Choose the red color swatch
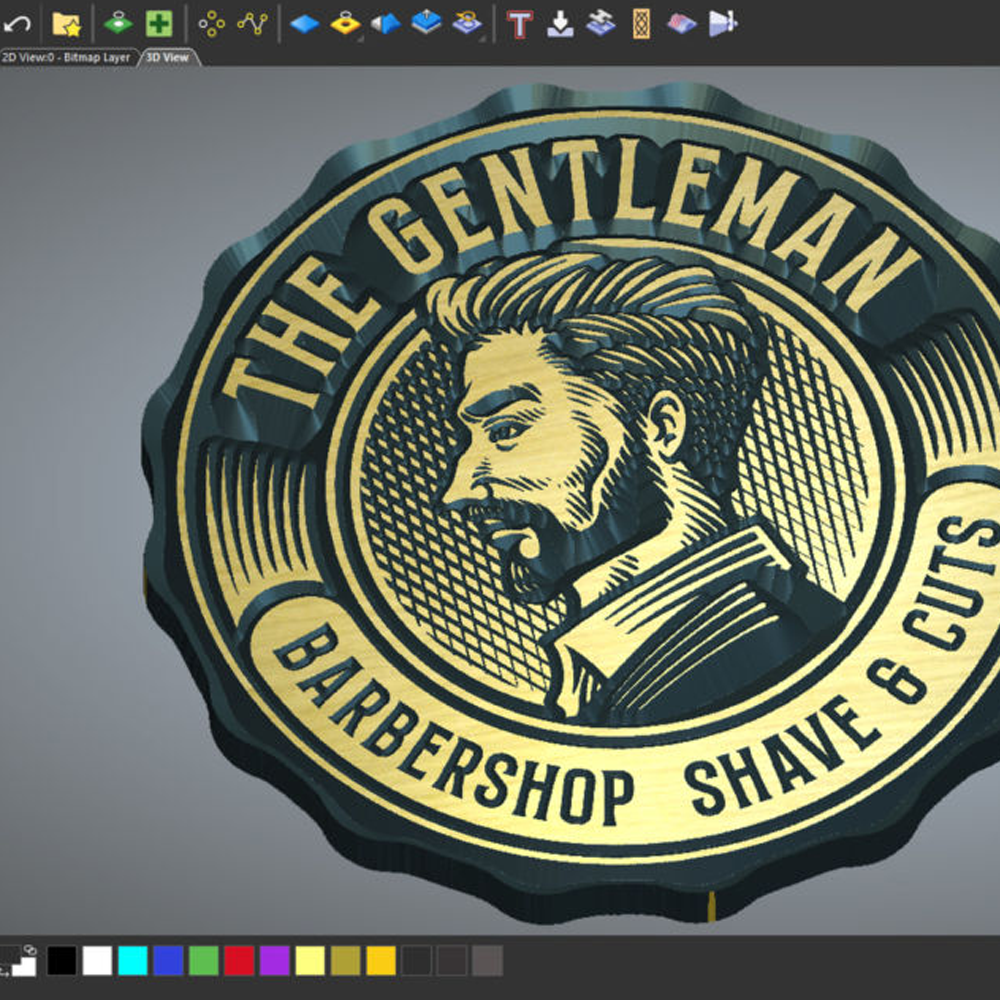This screenshot has width=1000, height=1000. [x=239, y=961]
